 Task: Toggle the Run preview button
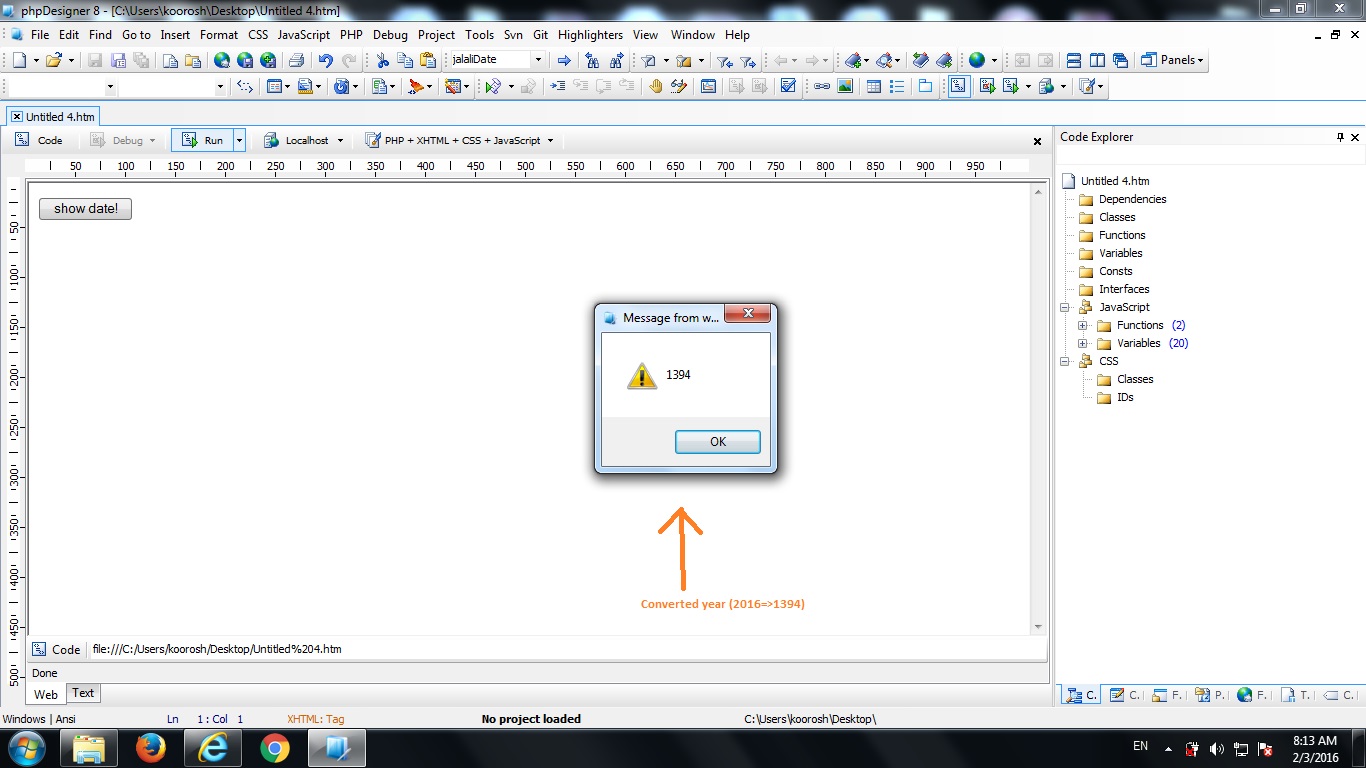203,141
